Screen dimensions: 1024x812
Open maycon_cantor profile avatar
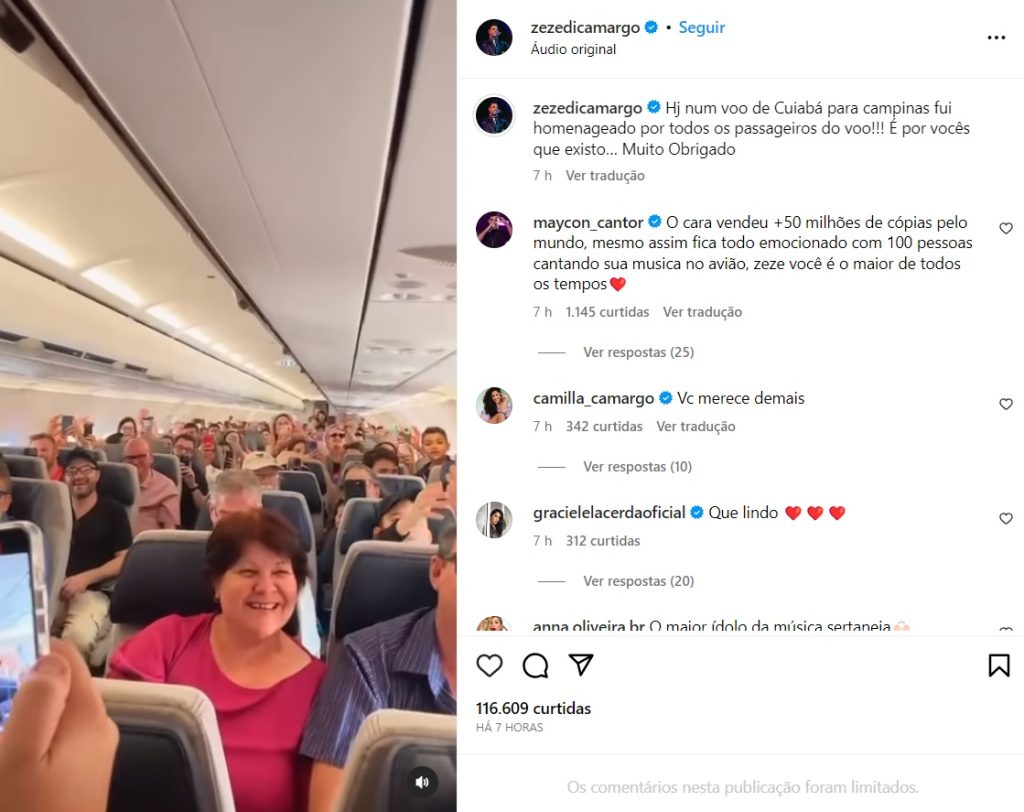click(x=494, y=229)
